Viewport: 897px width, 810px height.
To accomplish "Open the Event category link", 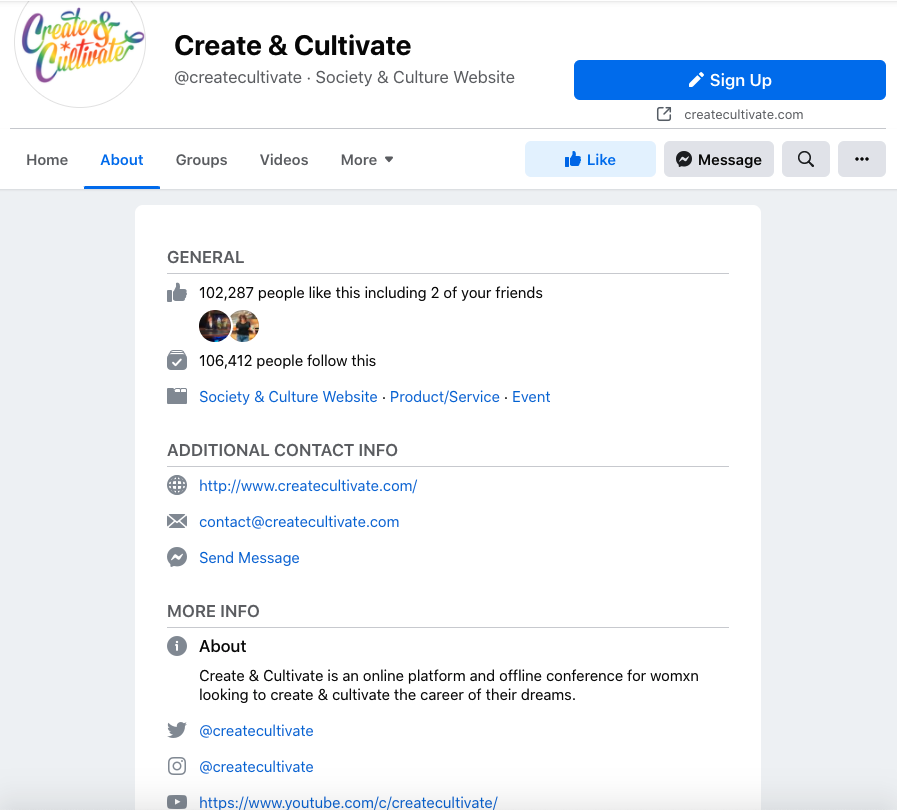I will pyautogui.click(x=531, y=396).
